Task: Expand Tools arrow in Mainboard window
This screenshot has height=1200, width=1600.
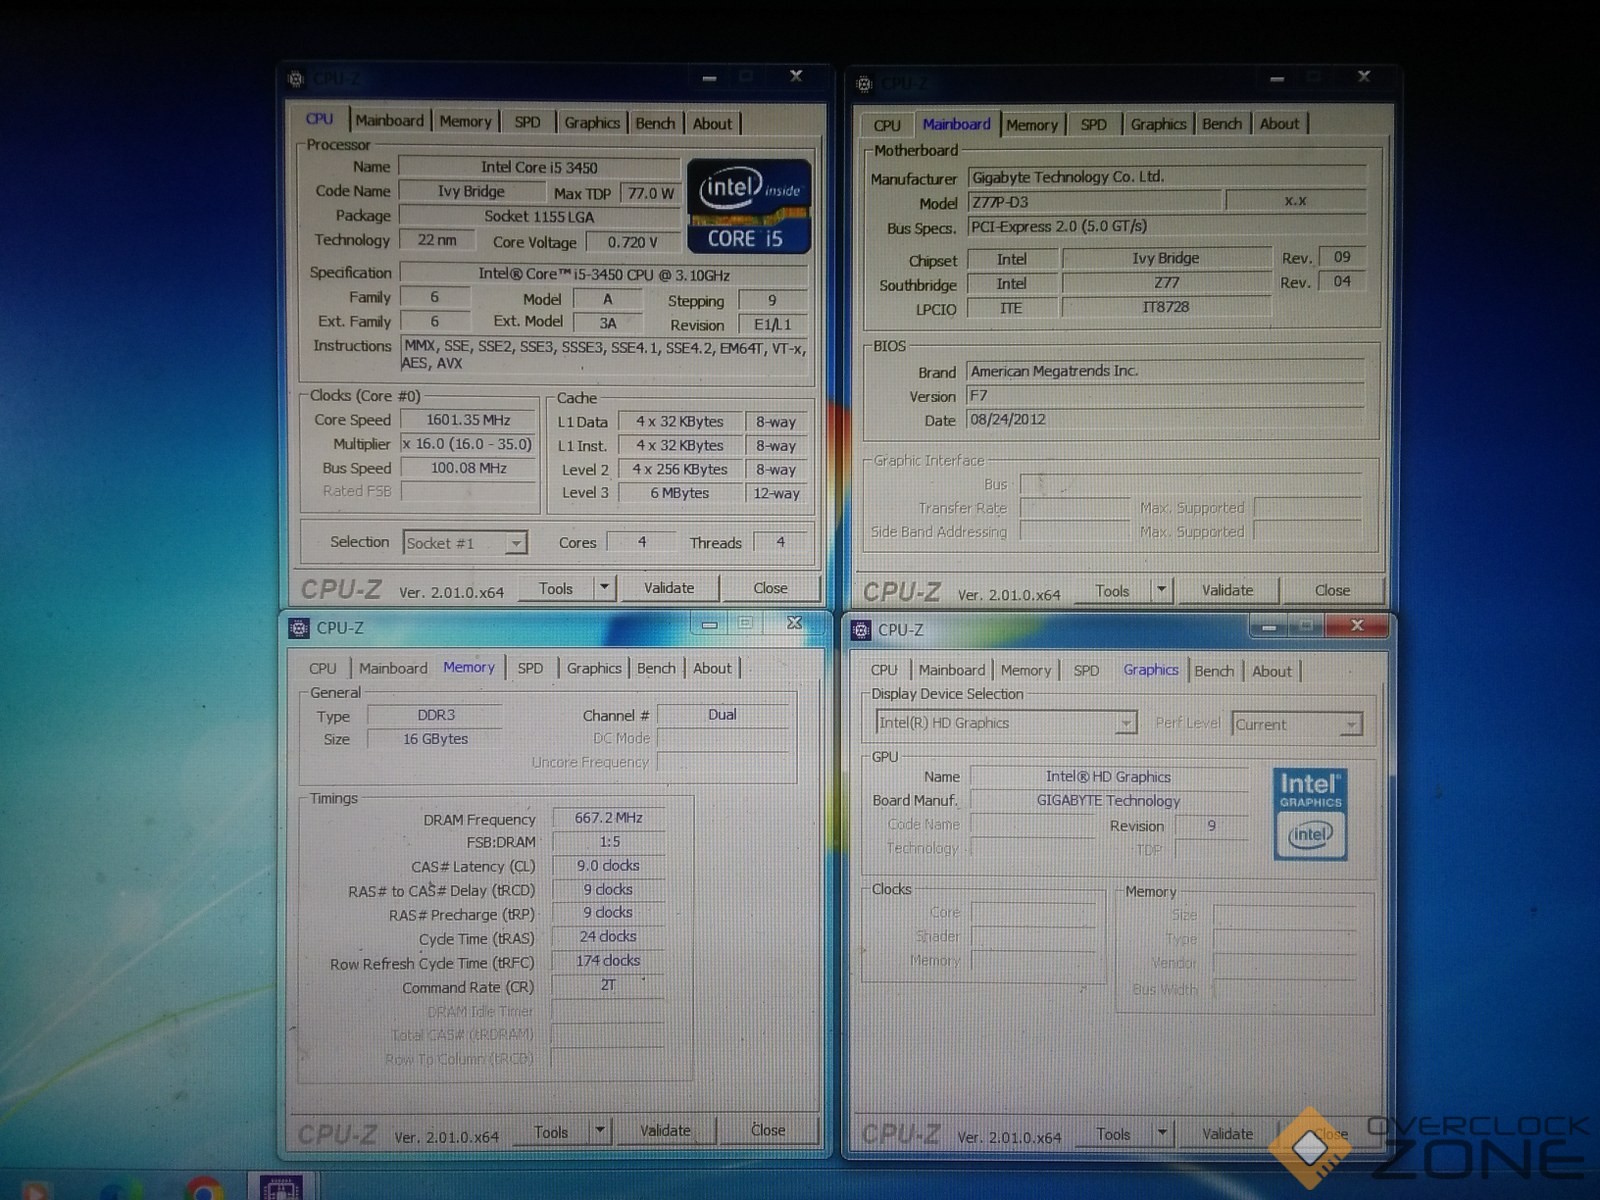Action: 1161,590
